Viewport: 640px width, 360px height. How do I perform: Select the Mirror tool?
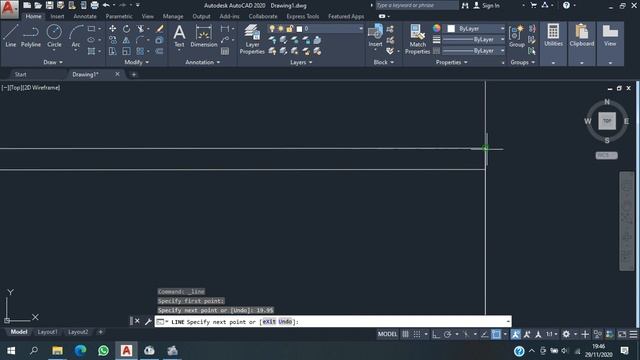[127, 40]
